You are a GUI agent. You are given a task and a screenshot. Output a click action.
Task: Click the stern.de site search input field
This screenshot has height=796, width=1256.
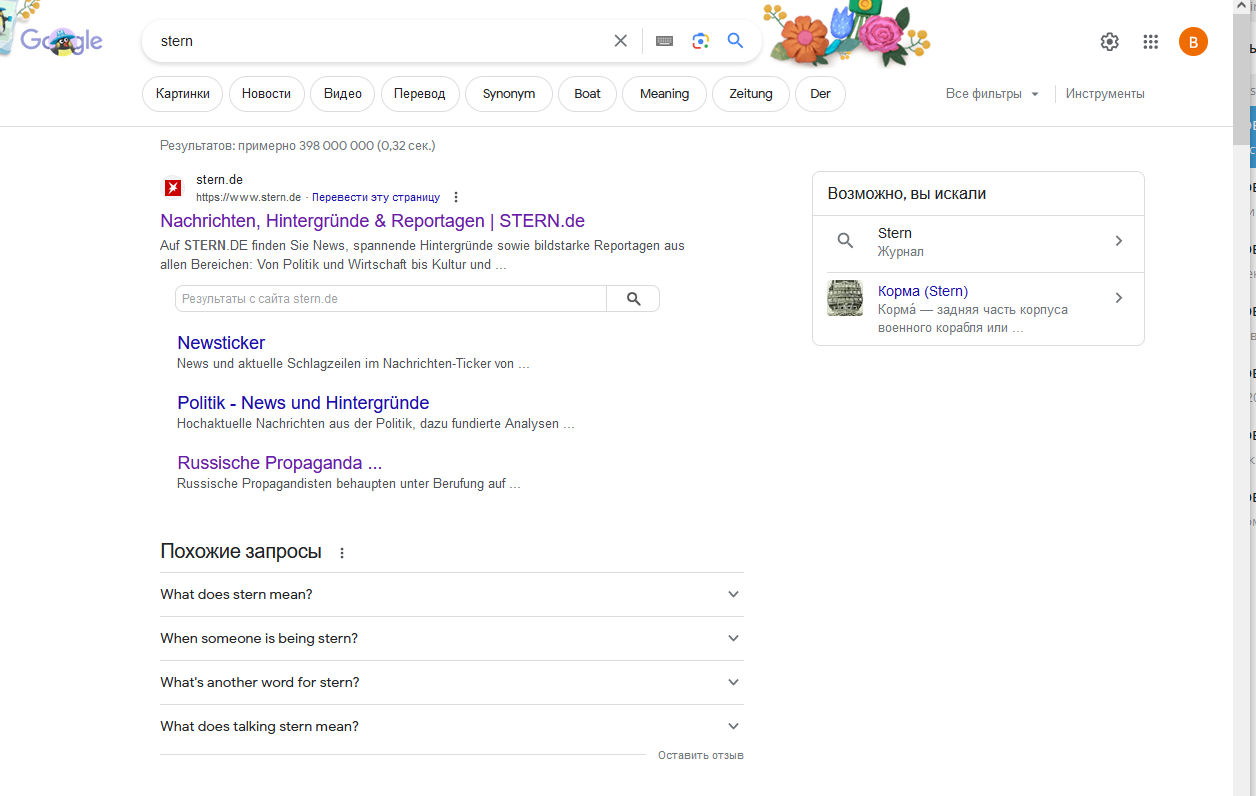(390, 299)
